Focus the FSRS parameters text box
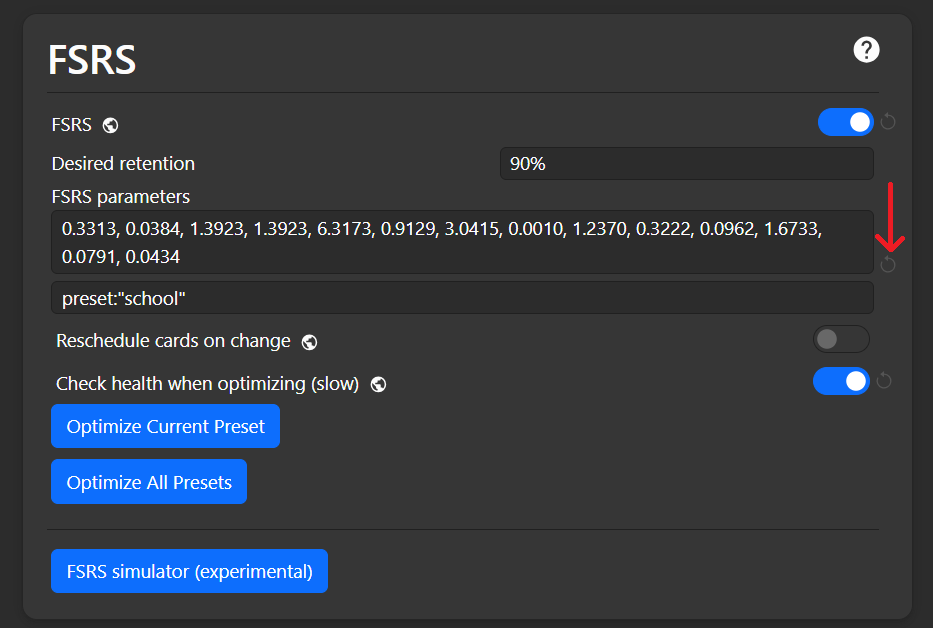The height and width of the screenshot is (628, 933). [x=462, y=242]
